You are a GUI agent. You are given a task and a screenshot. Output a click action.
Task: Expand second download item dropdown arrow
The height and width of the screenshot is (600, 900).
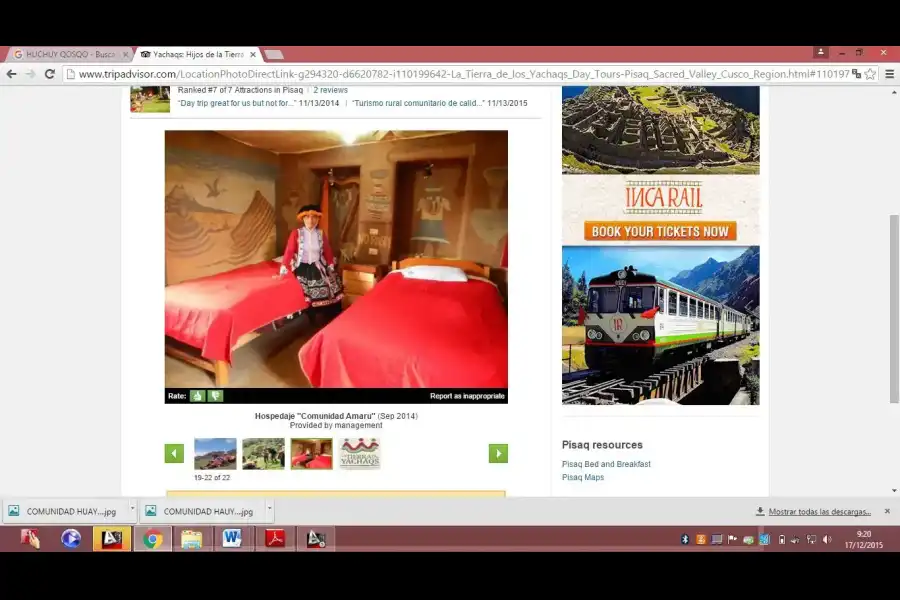point(269,509)
